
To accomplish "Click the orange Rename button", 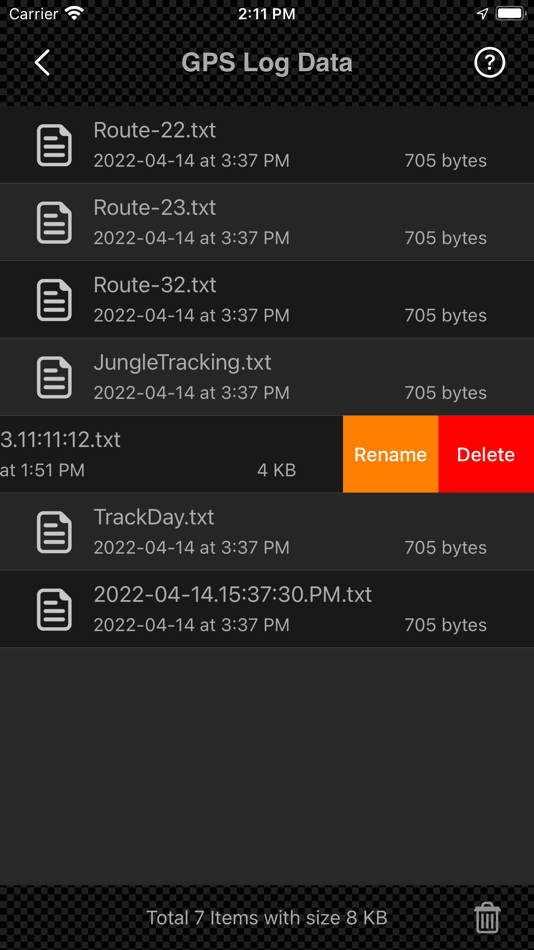I will click(390, 454).
